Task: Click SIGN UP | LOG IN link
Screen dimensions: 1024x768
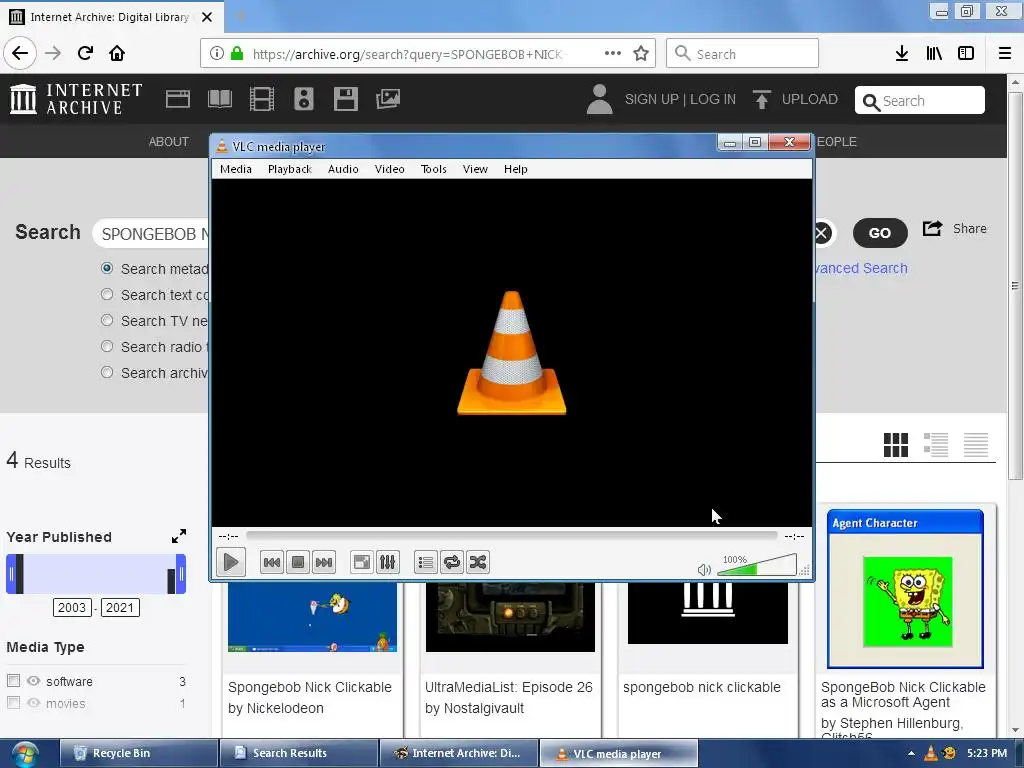Action: point(680,99)
